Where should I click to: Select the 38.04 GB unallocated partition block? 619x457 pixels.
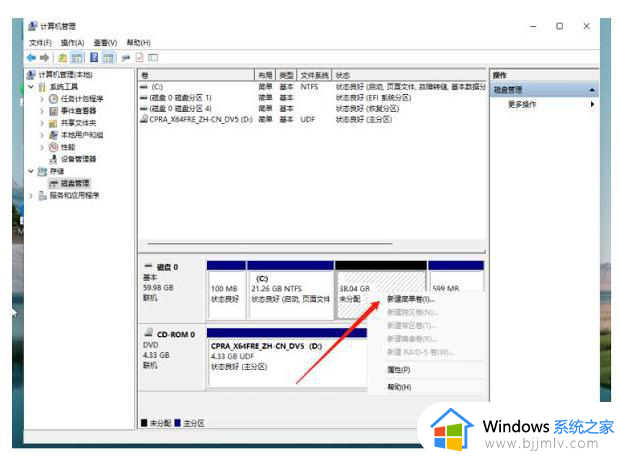click(x=381, y=290)
